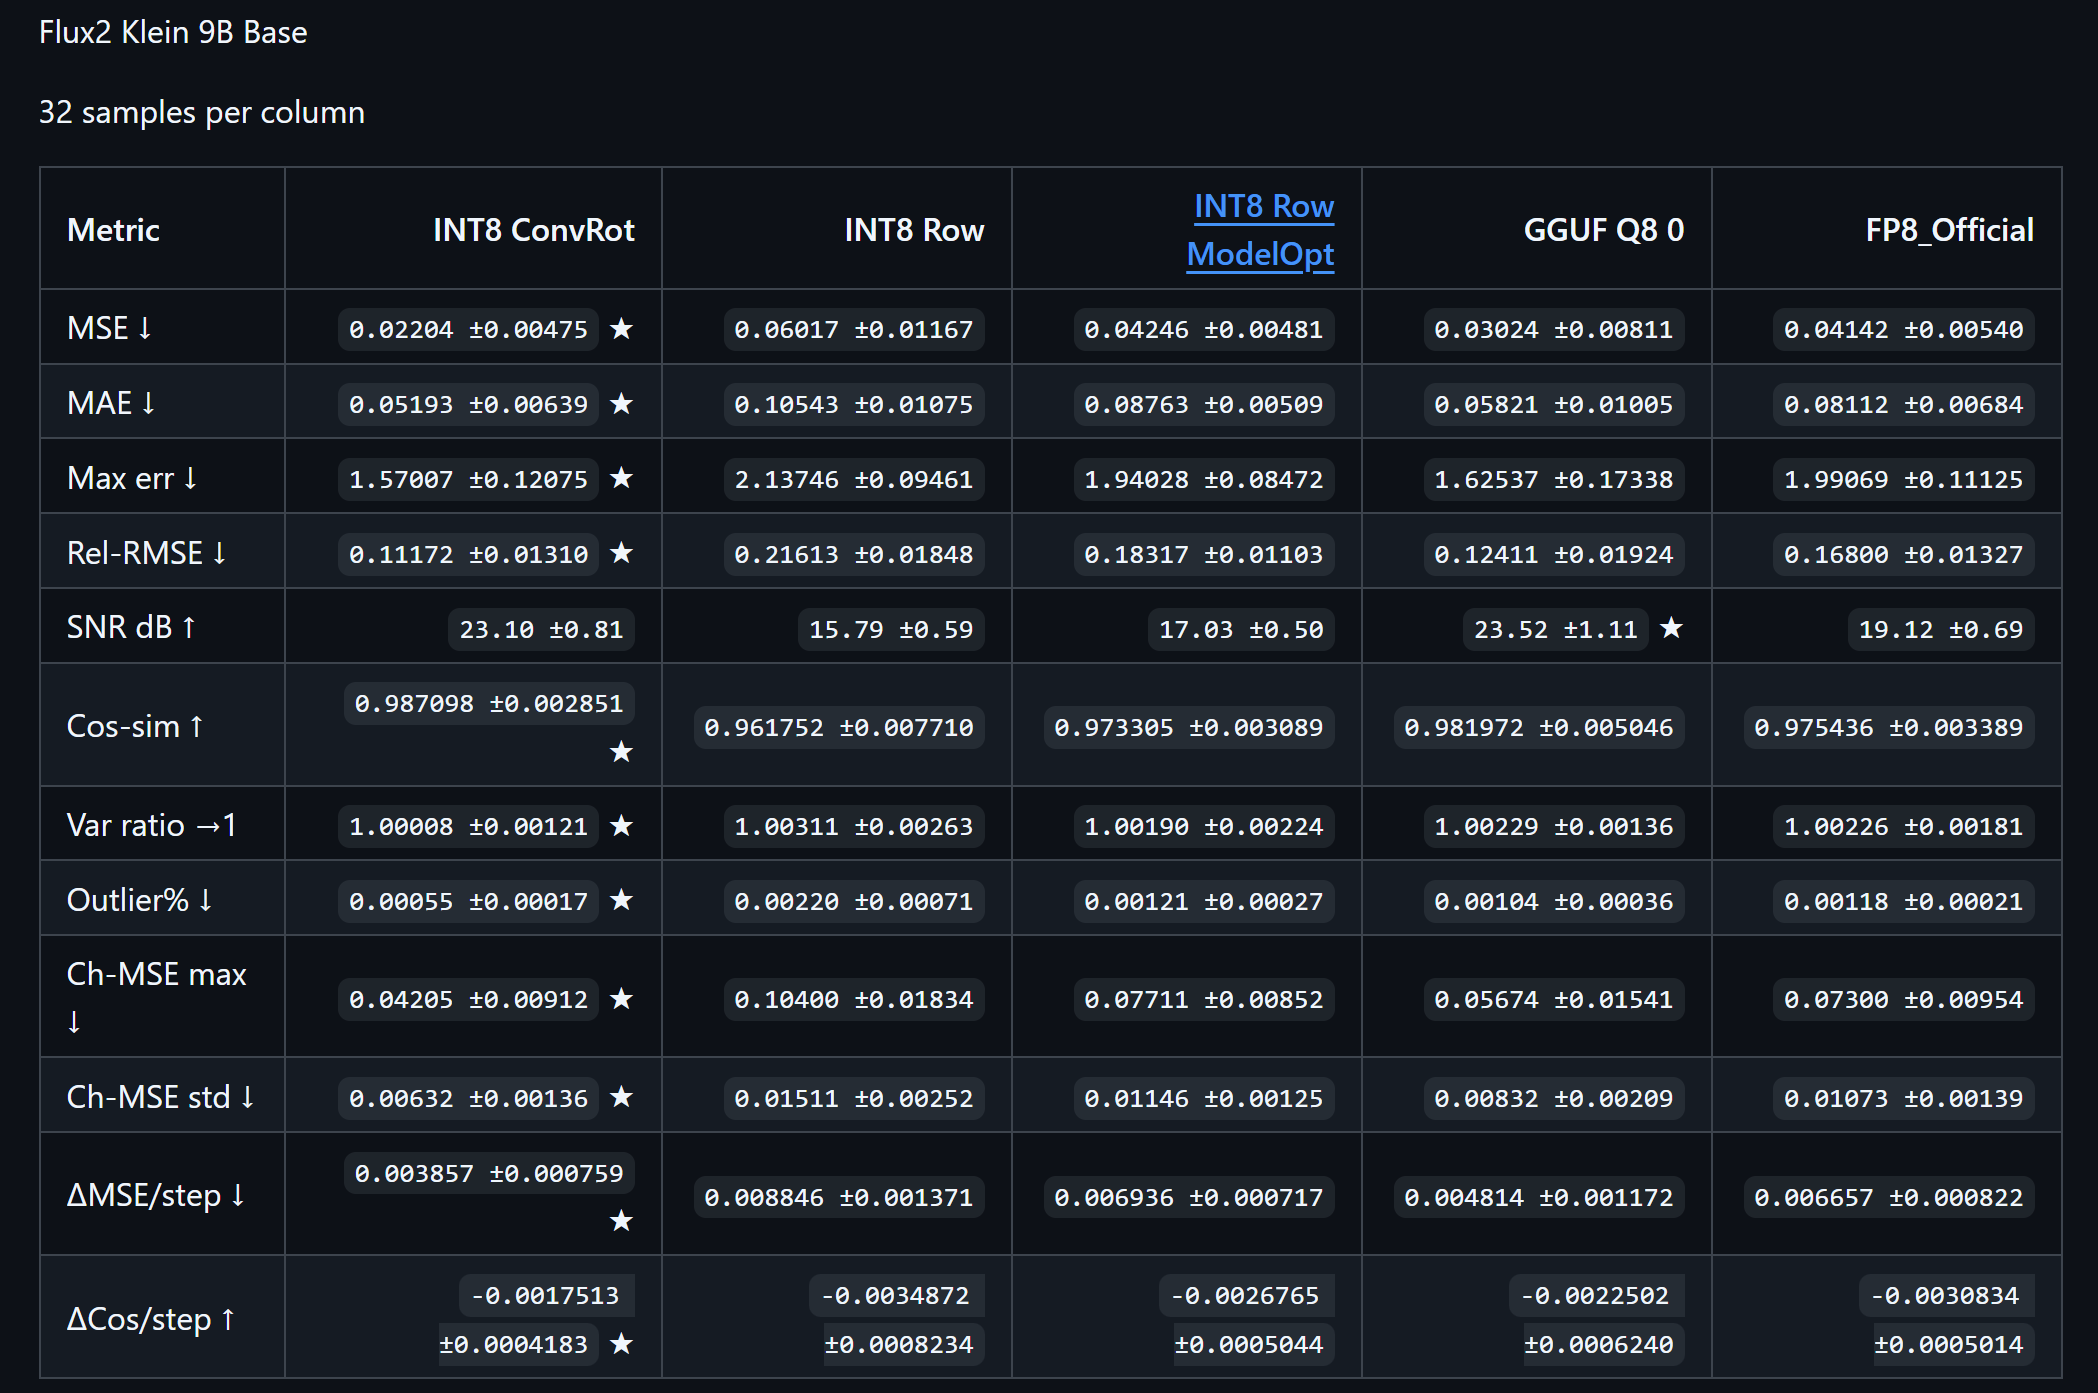Select the 'FP8_Official' column header
Screen dimensions: 2098x1393
point(1950,230)
